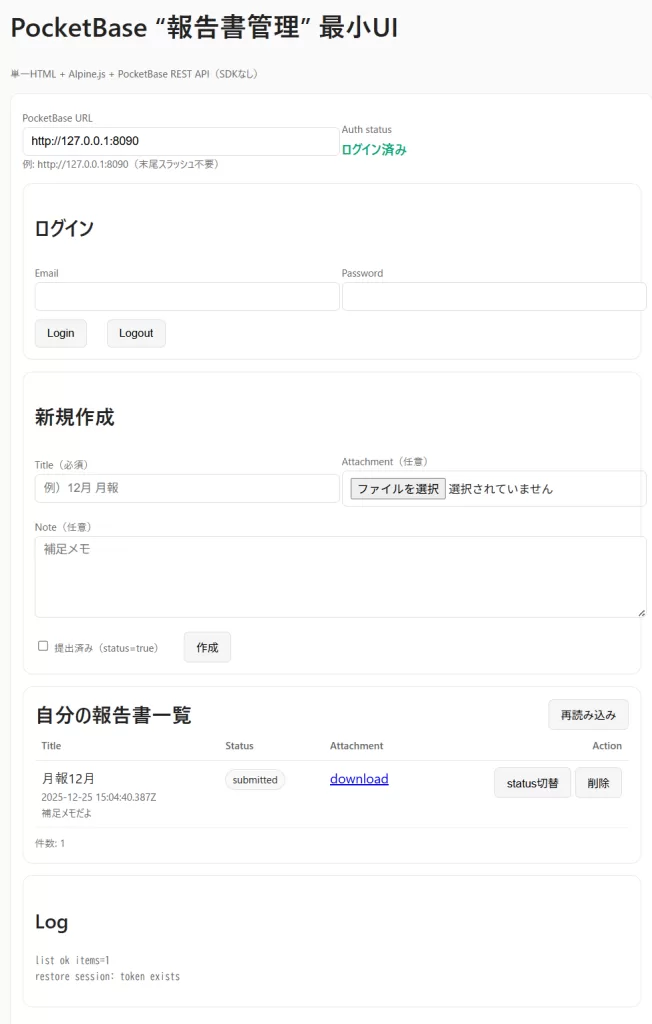Screen dimensions: 652x1024
Task: Click the 件数: 1 count text
Action: [x=50, y=843]
